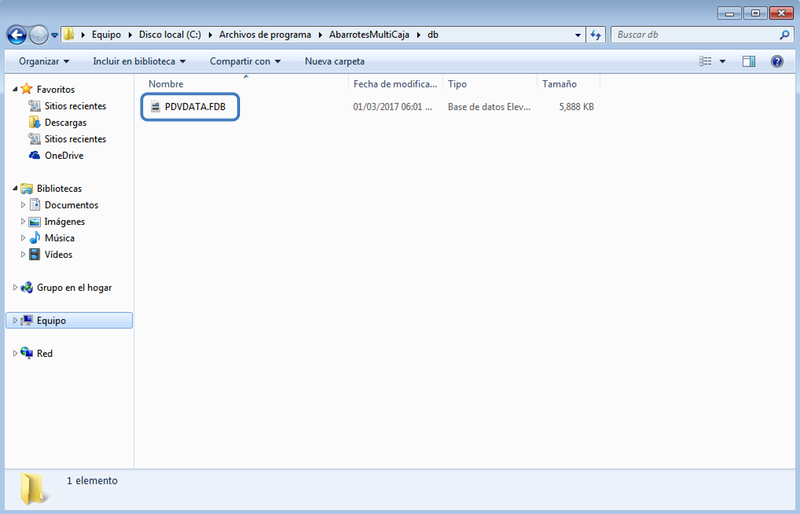Click the 5,888 KB size cell

tap(577, 107)
